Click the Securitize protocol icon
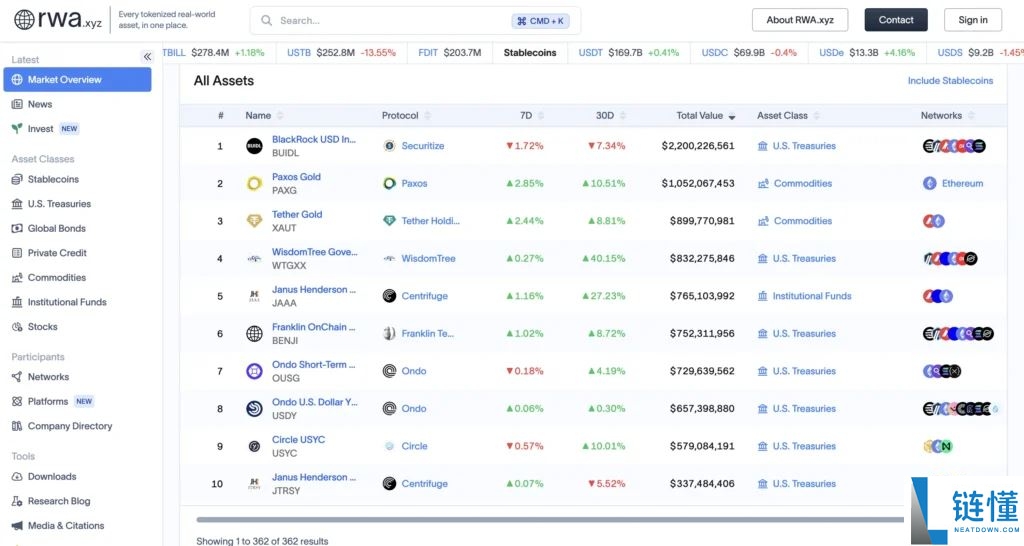 (389, 146)
